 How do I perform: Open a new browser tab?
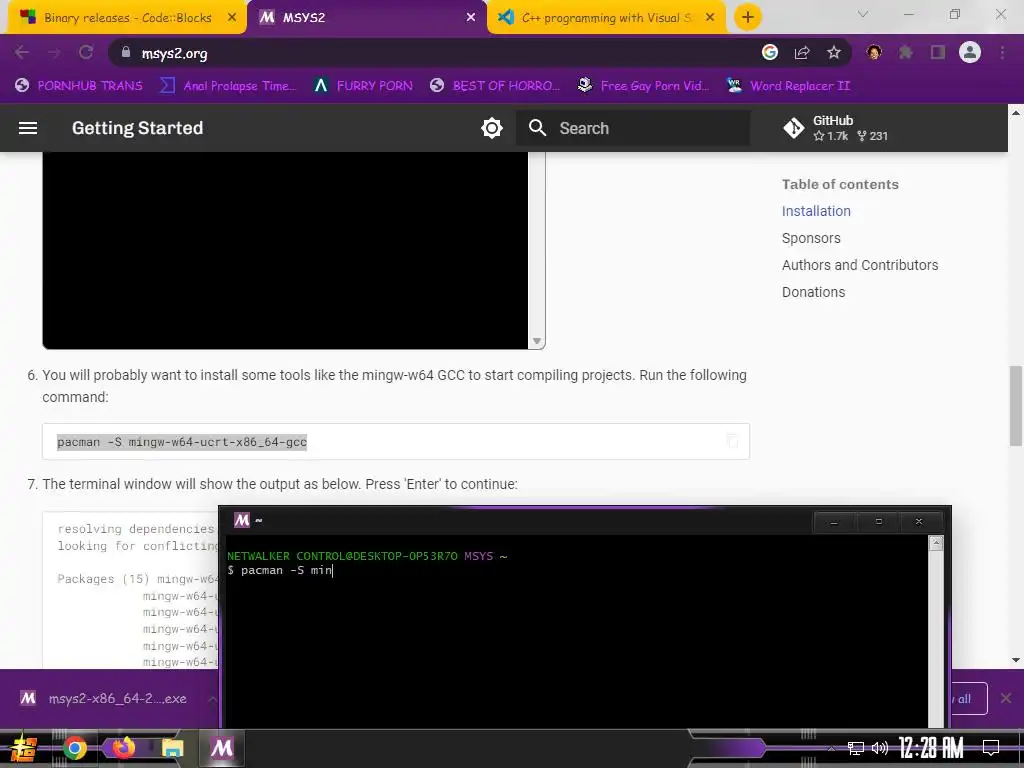[748, 17]
